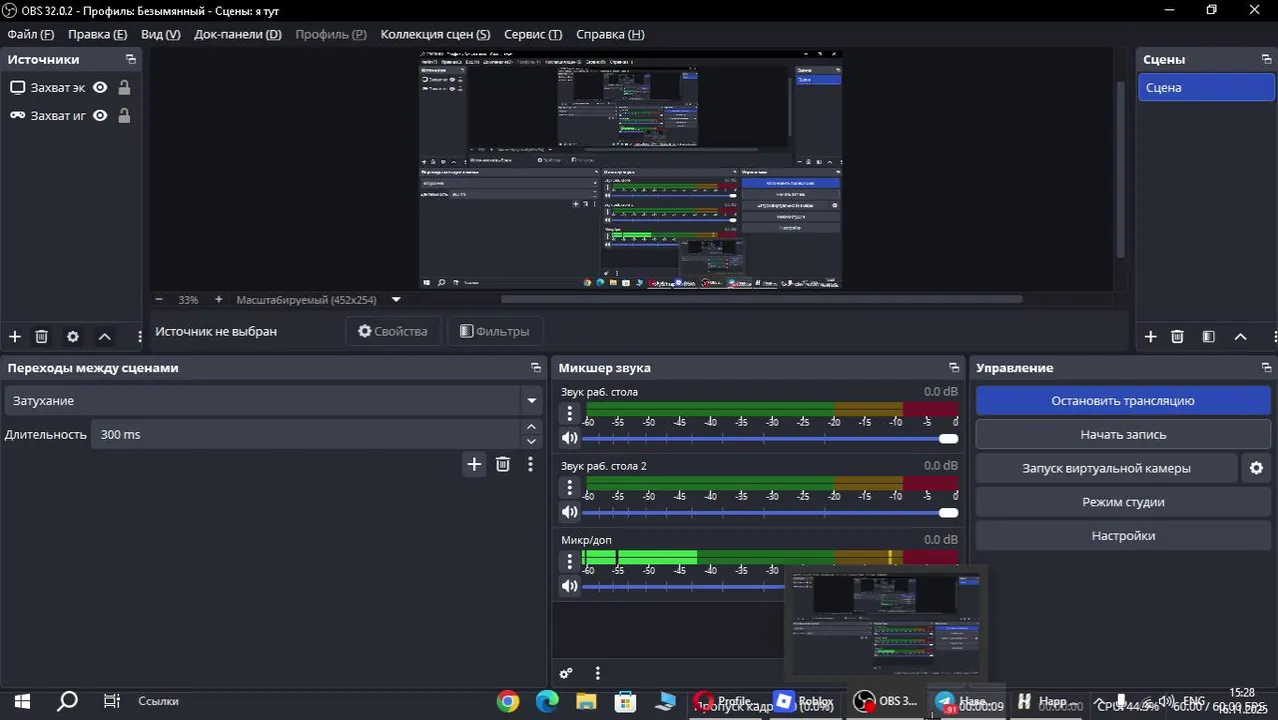Open the Коллекция сцен menu

point(435,34)
